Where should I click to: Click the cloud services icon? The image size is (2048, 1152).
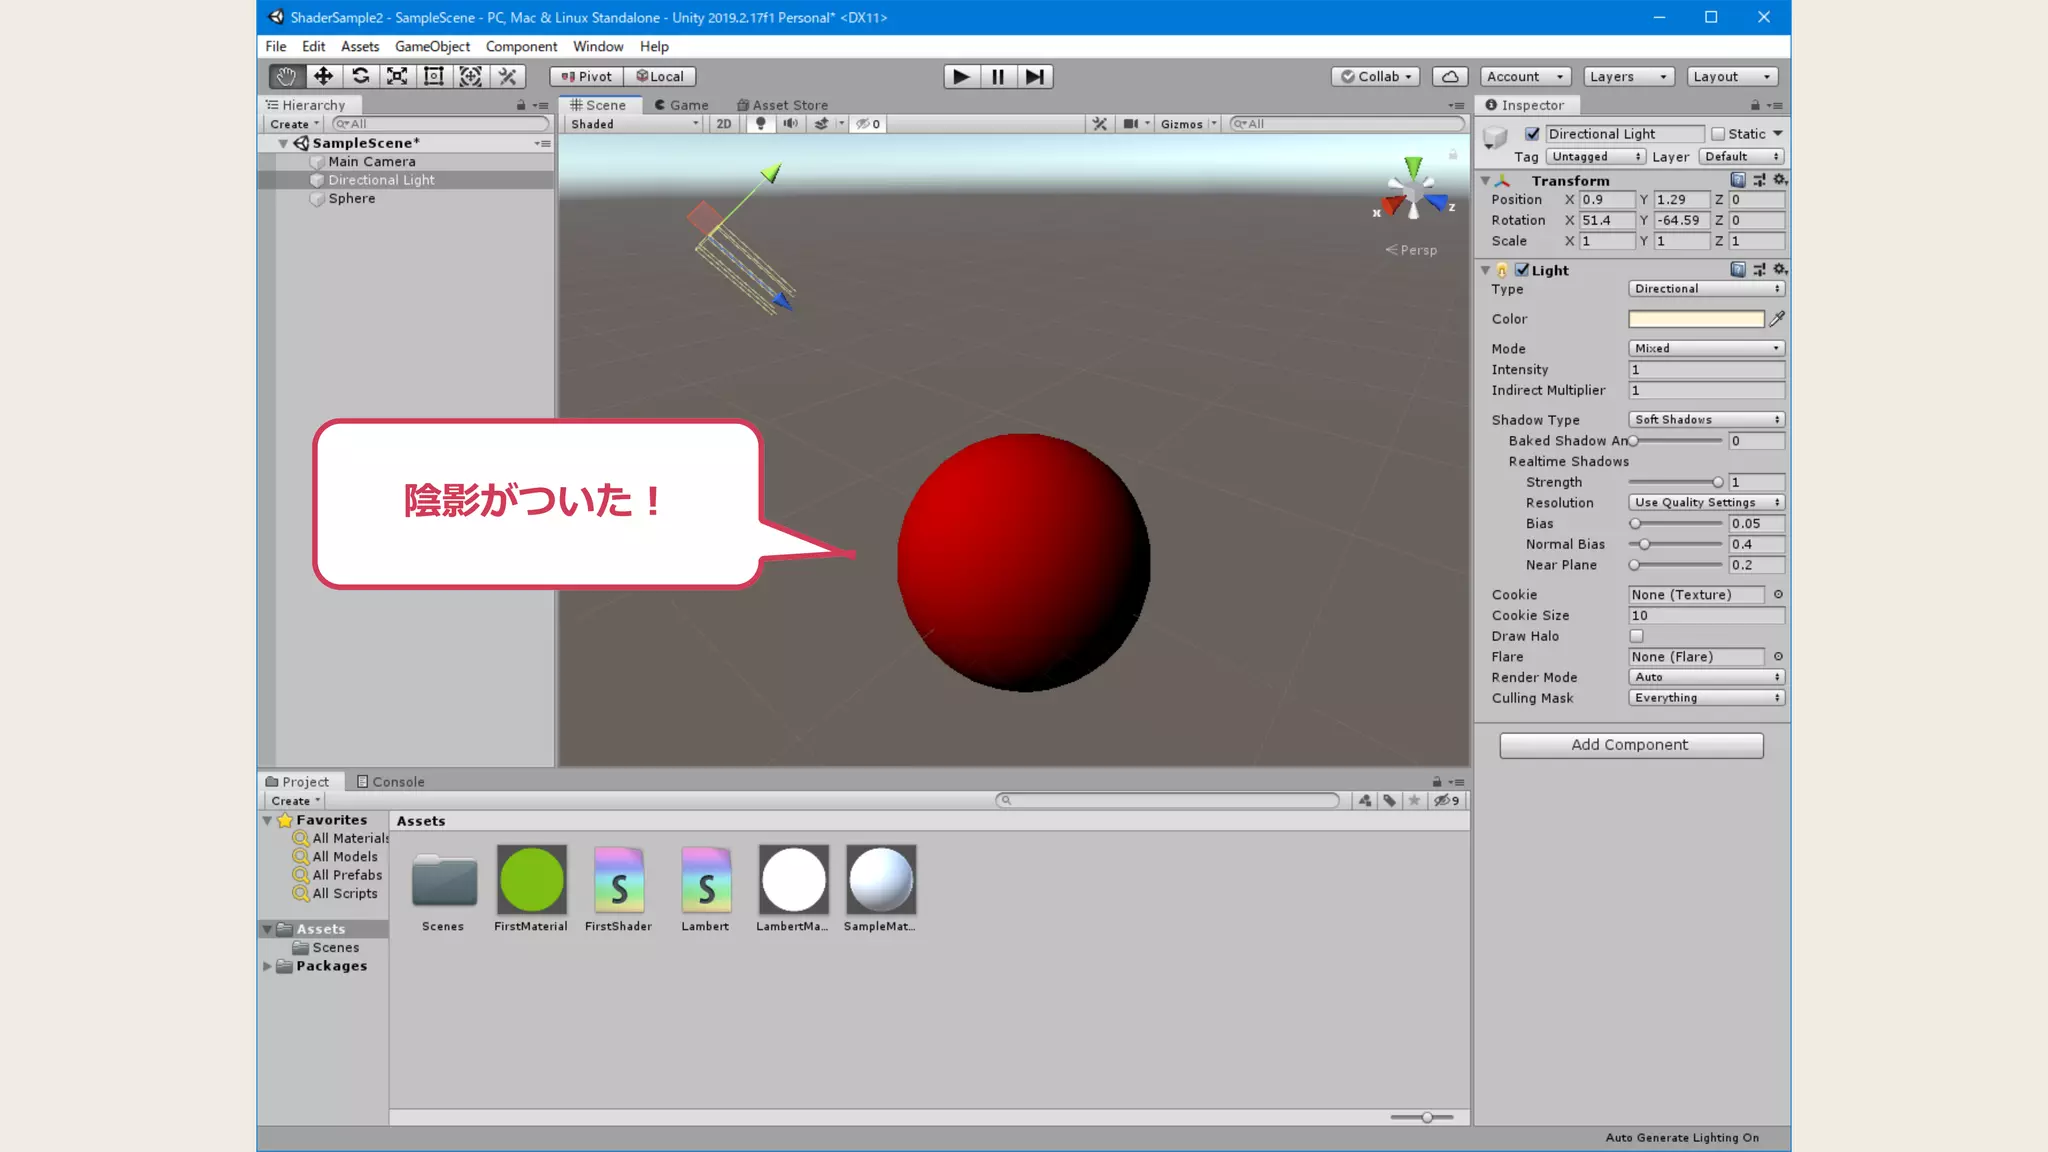(x=1450, y=76)
